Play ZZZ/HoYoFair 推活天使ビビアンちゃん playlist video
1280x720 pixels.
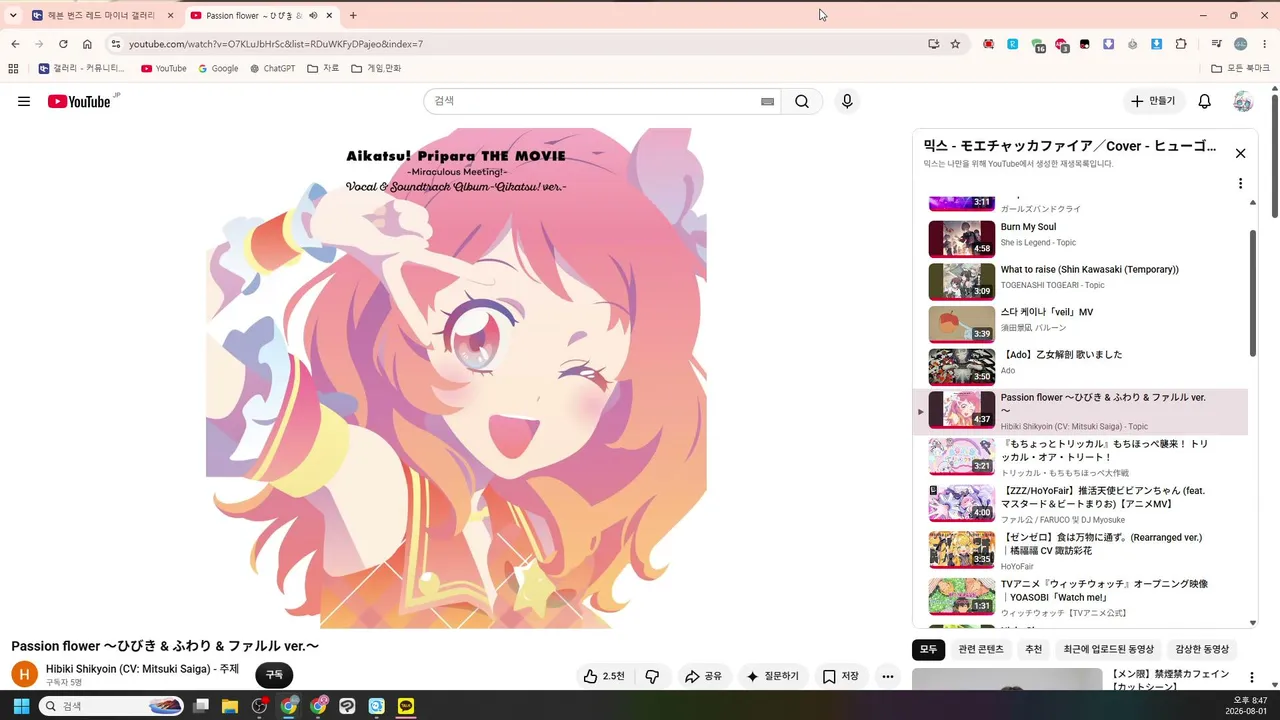(1080, 503)
